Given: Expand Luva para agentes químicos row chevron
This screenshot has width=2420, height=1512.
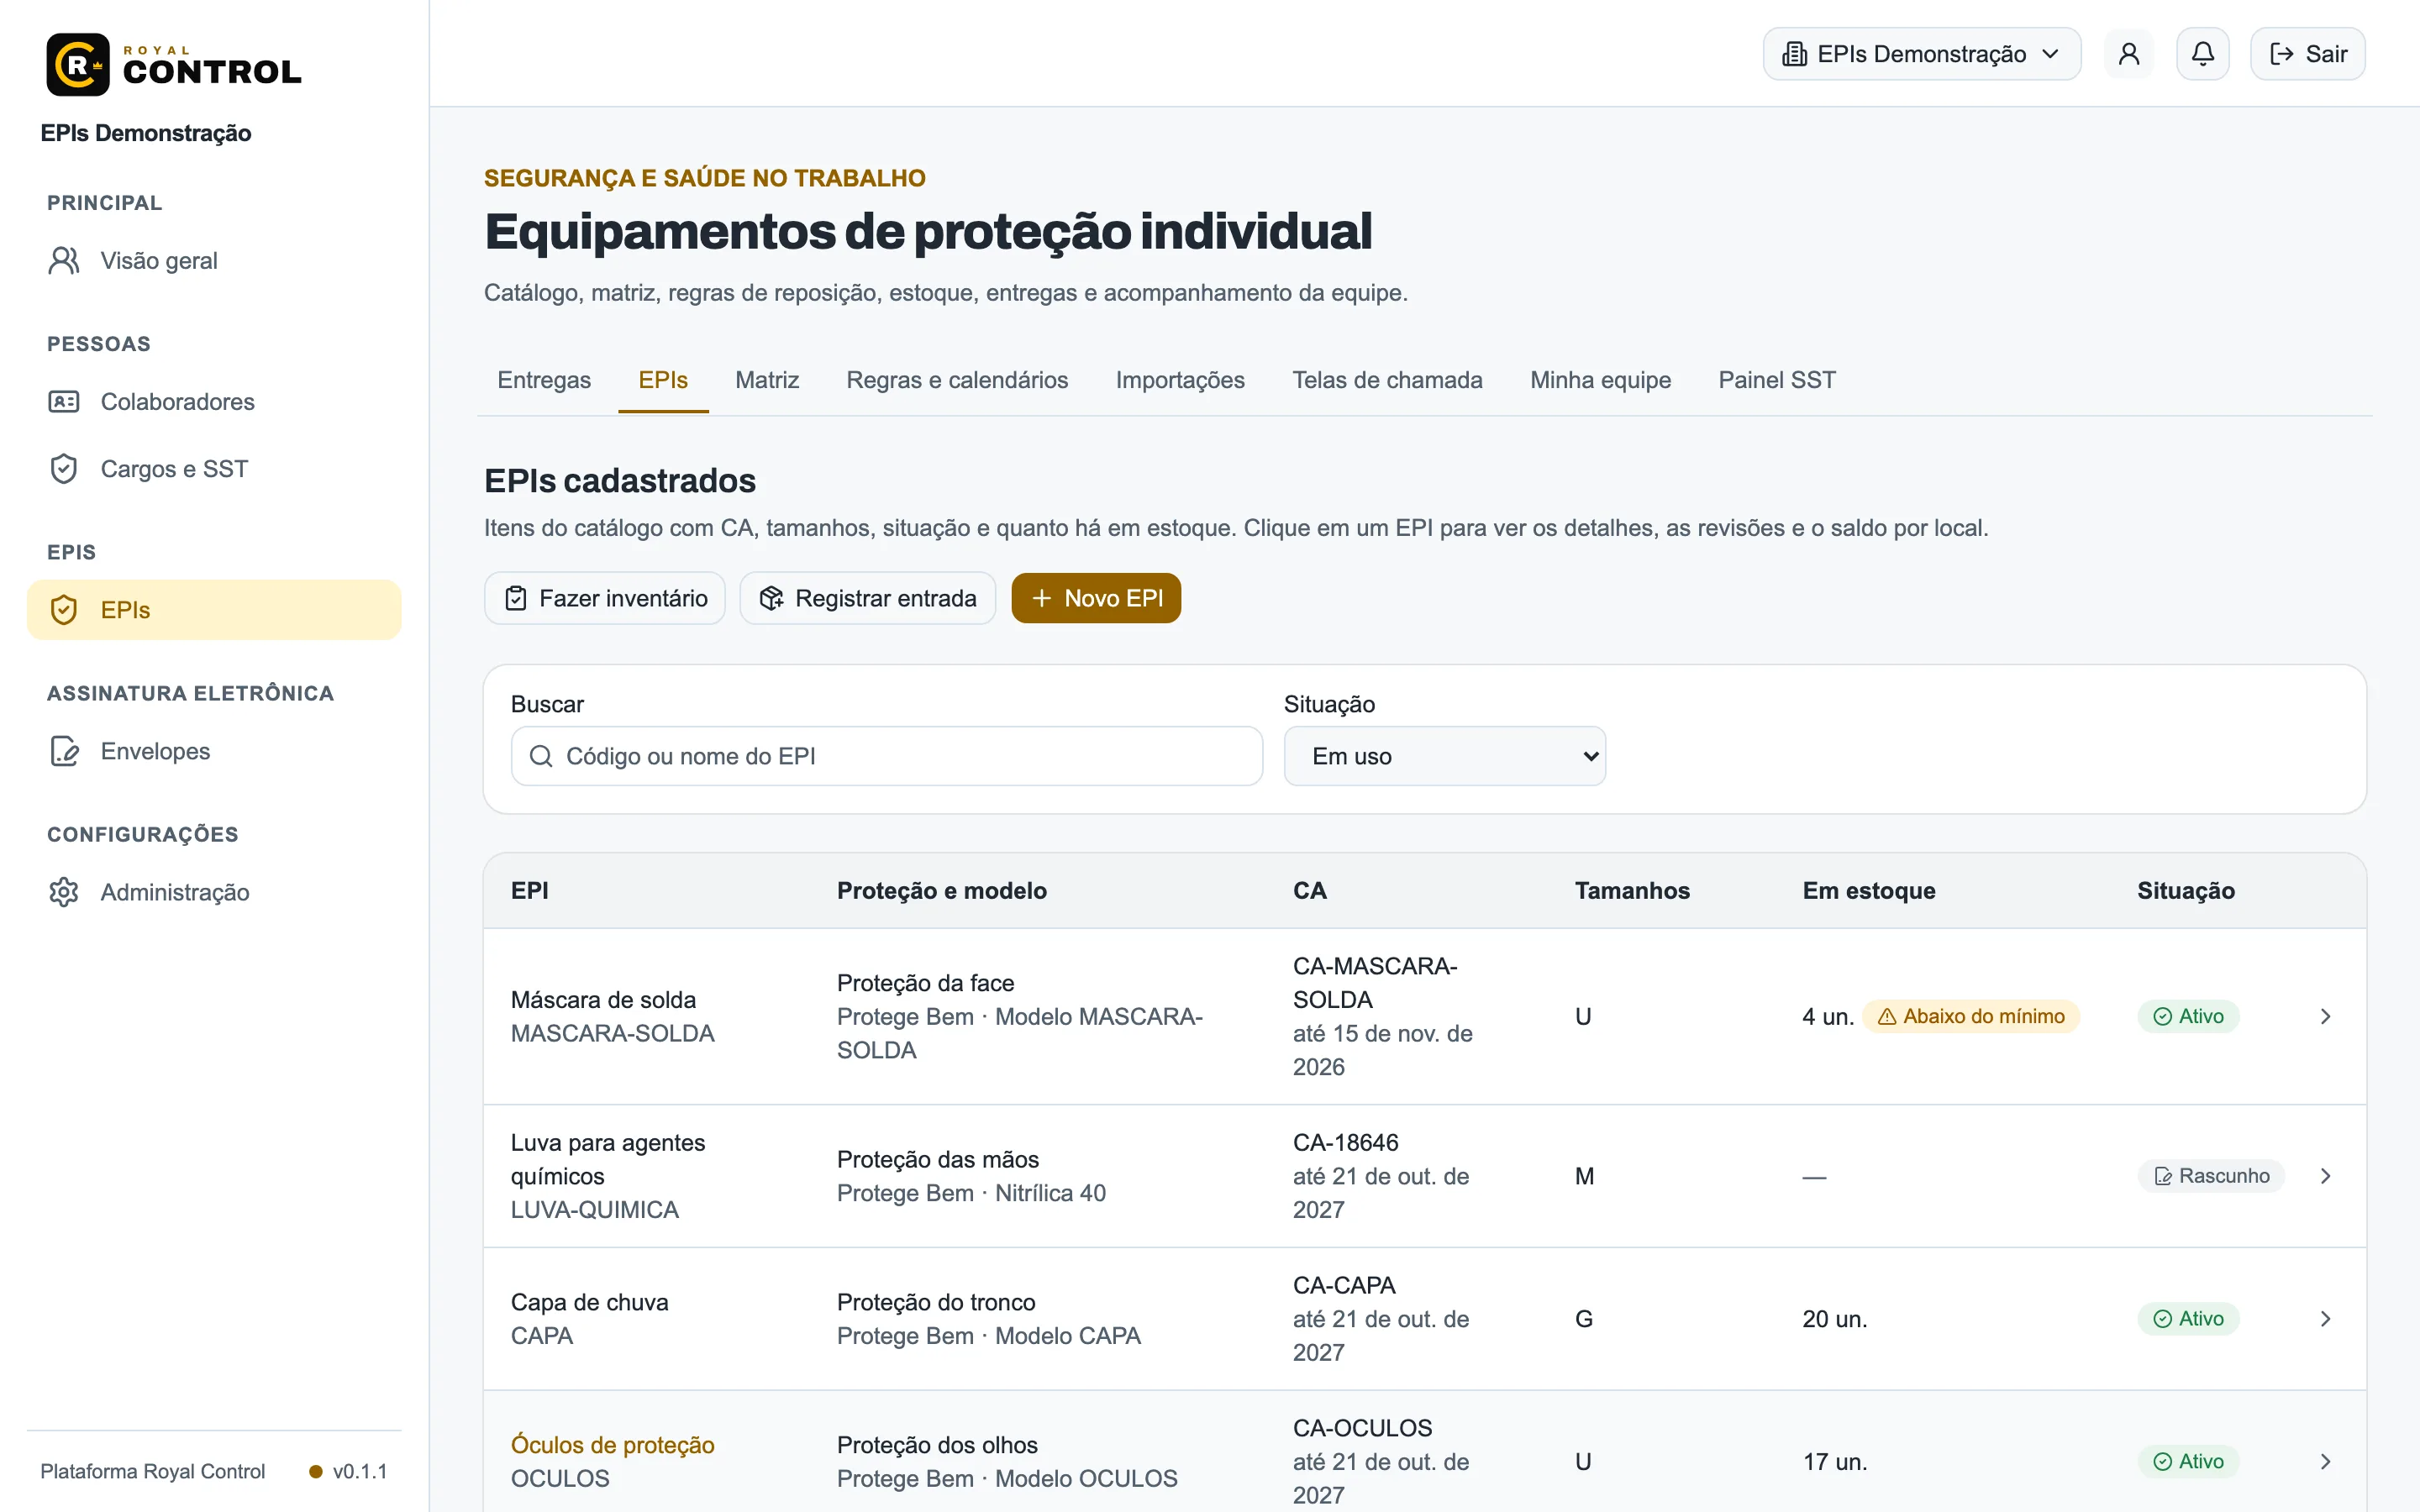Looking at the screenshot, I should (2325, 1176).
